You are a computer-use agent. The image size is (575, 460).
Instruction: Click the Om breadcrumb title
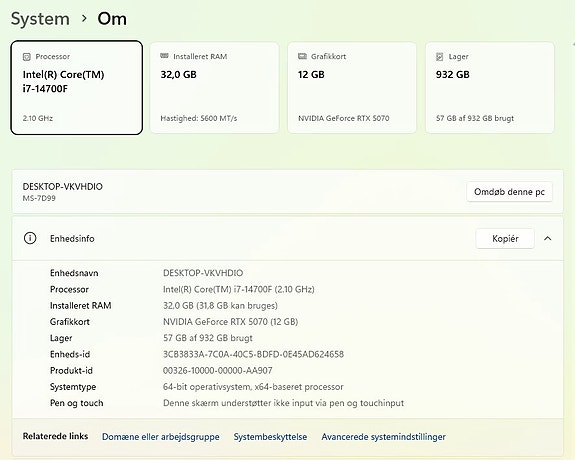tap(112, 18)
